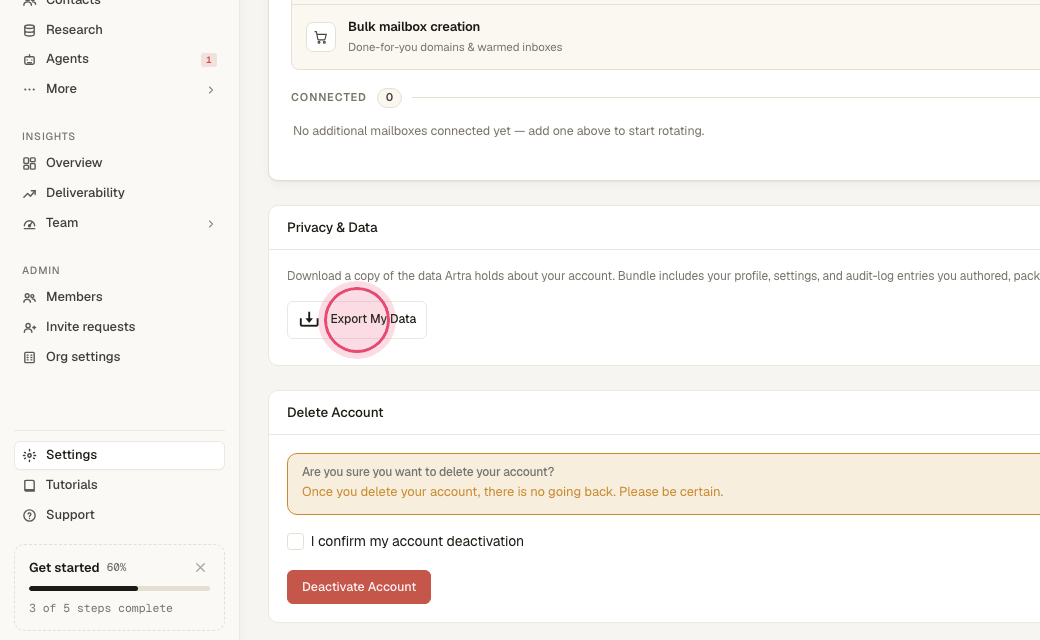This screenshot has width=1040, height=640.
Task: Click the 'no going back' warning text
Action: (512, 492)
